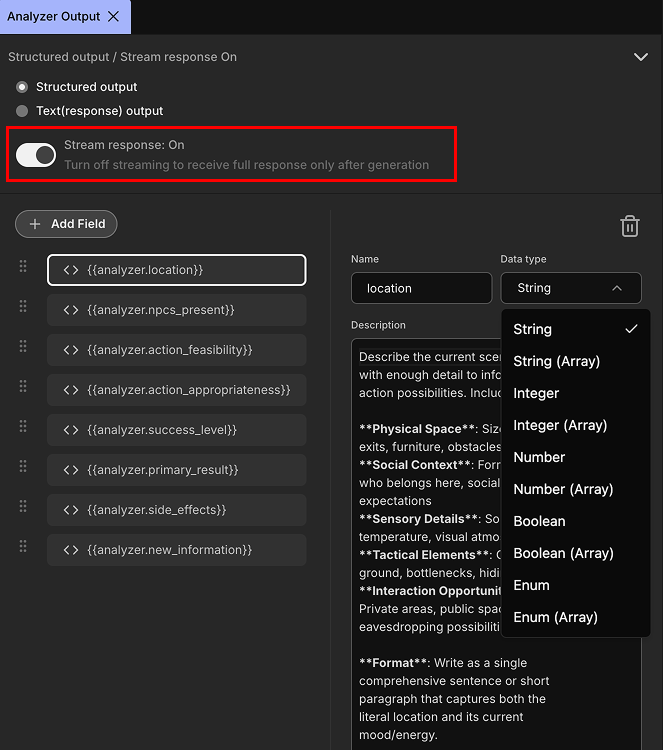Choose Boolean data type
This screenshot has height=750, width=663.
click(575, 521)
